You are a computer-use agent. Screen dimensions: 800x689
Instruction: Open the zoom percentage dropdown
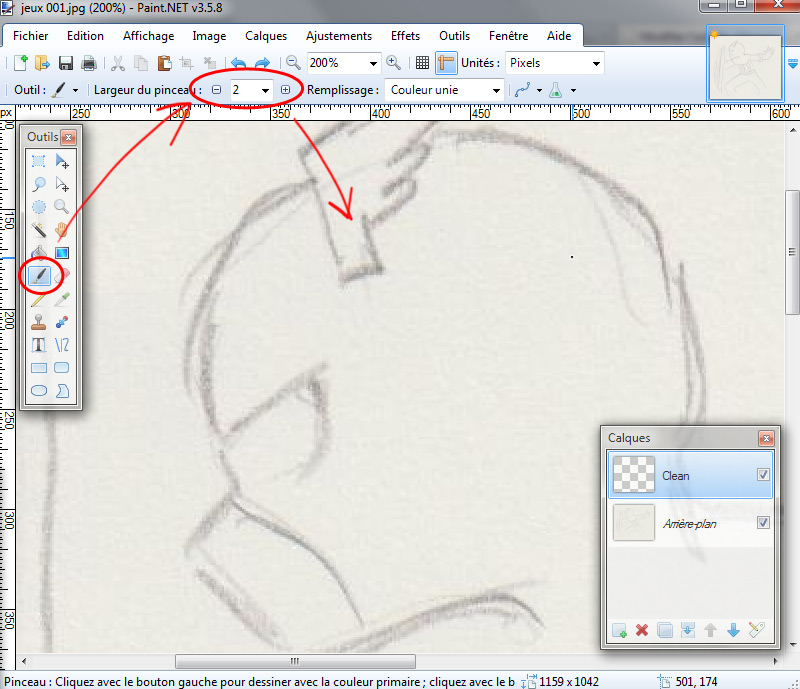(x=373, y=63)
